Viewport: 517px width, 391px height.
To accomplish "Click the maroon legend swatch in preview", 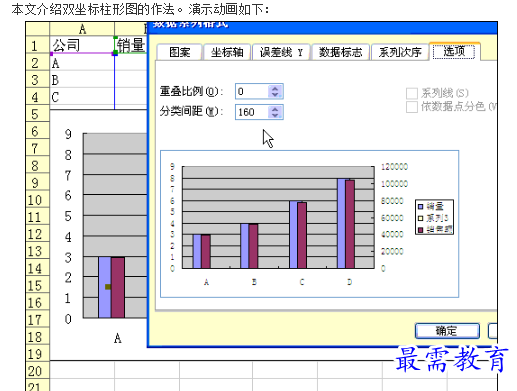I will pos(421,230).
